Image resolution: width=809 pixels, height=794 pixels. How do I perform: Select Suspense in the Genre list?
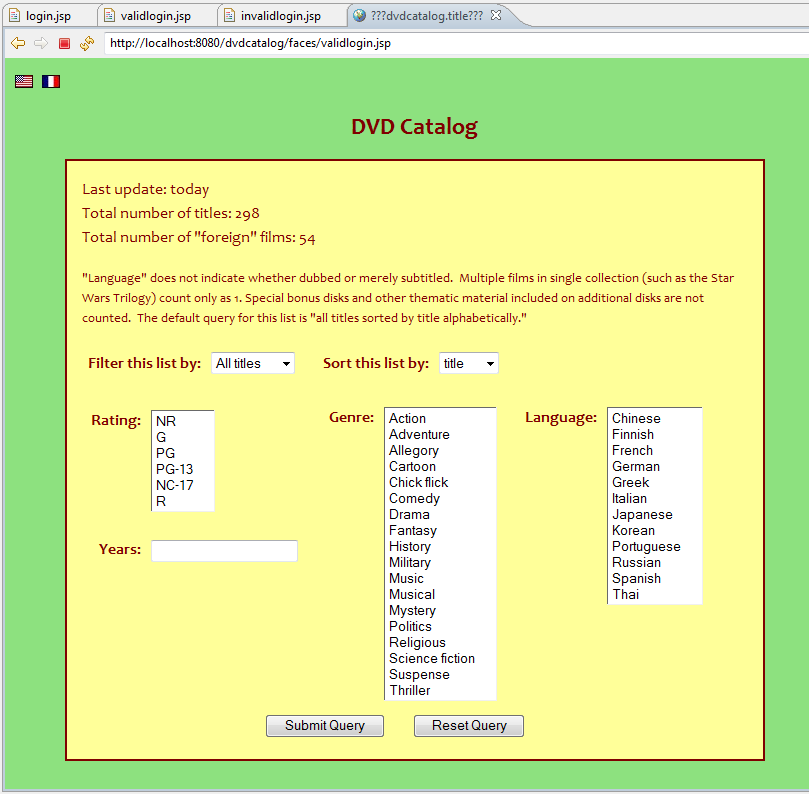point(440,674)
